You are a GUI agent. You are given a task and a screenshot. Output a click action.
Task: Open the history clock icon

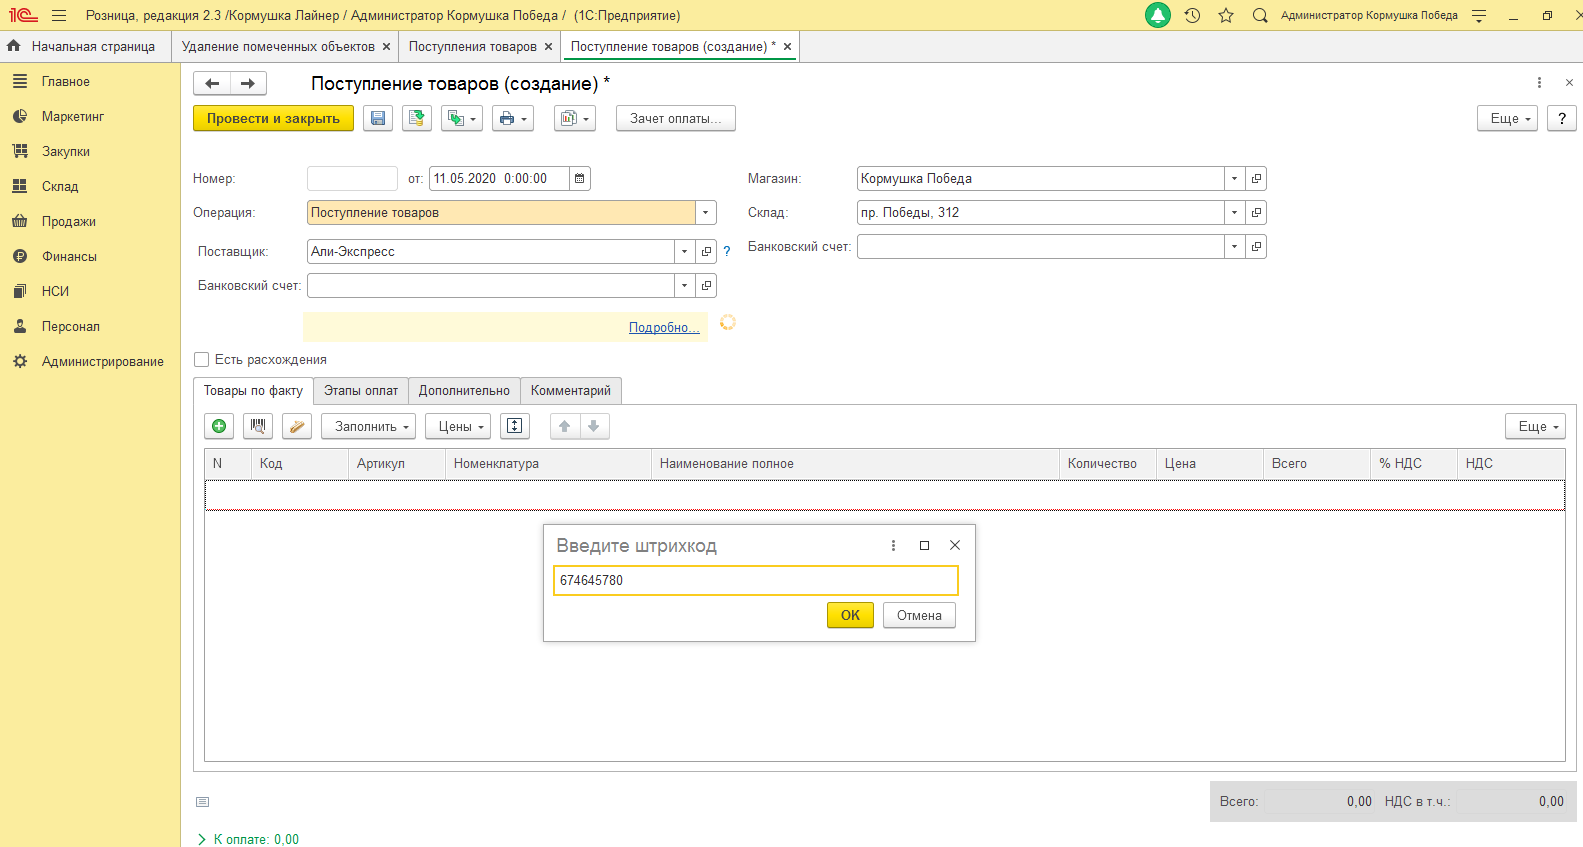pos(1192,16)
